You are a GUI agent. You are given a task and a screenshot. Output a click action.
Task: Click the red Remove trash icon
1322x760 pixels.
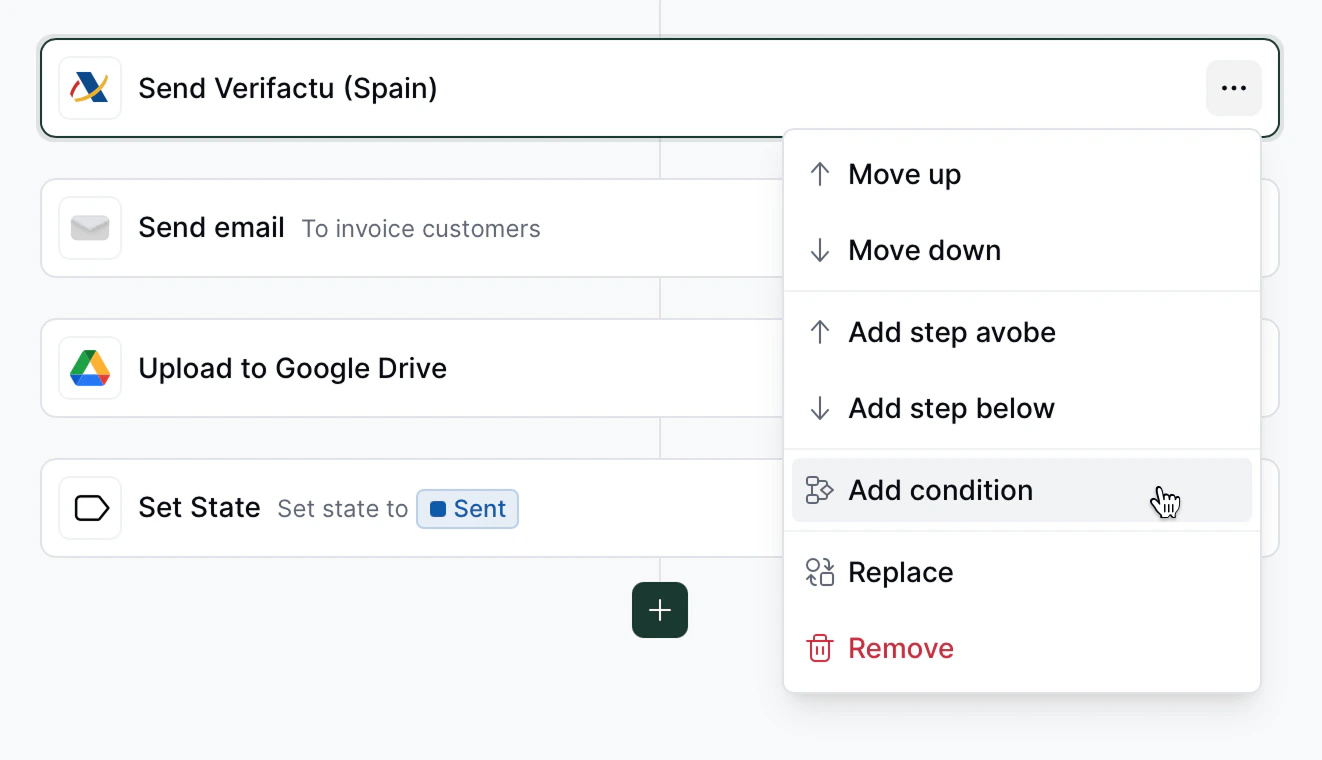point(820,648)
